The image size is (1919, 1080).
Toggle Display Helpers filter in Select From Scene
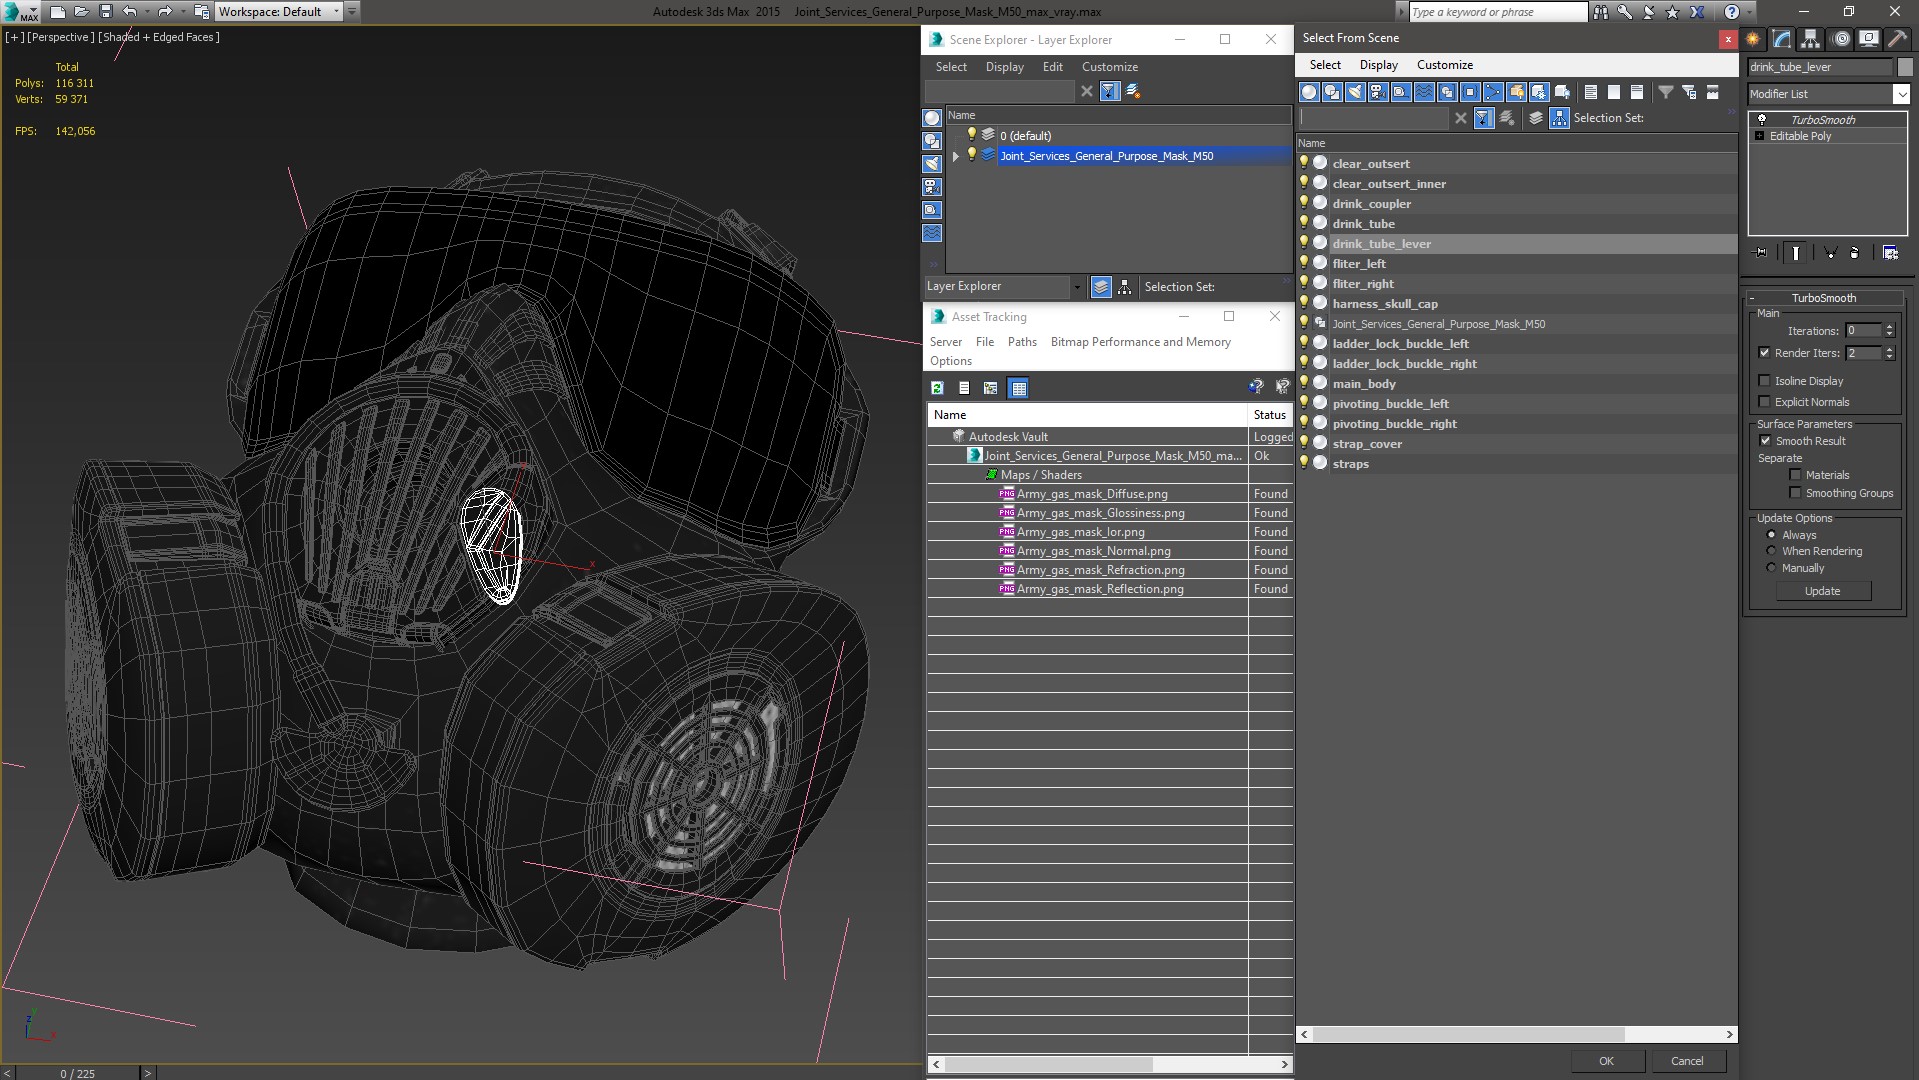pyautogui.click(x=1401, y=92)
